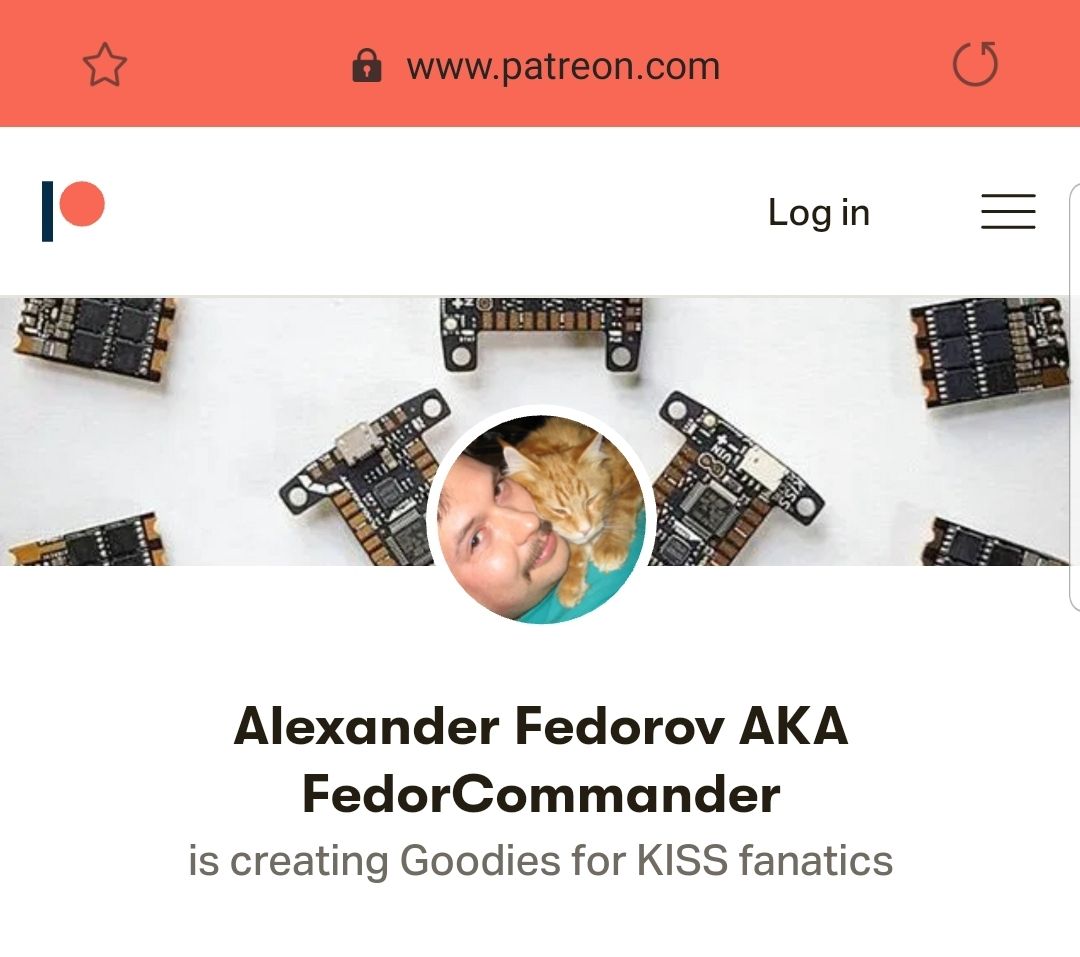
Task: Click the top-center flight controller board in banner
Action: pos(541,332)
